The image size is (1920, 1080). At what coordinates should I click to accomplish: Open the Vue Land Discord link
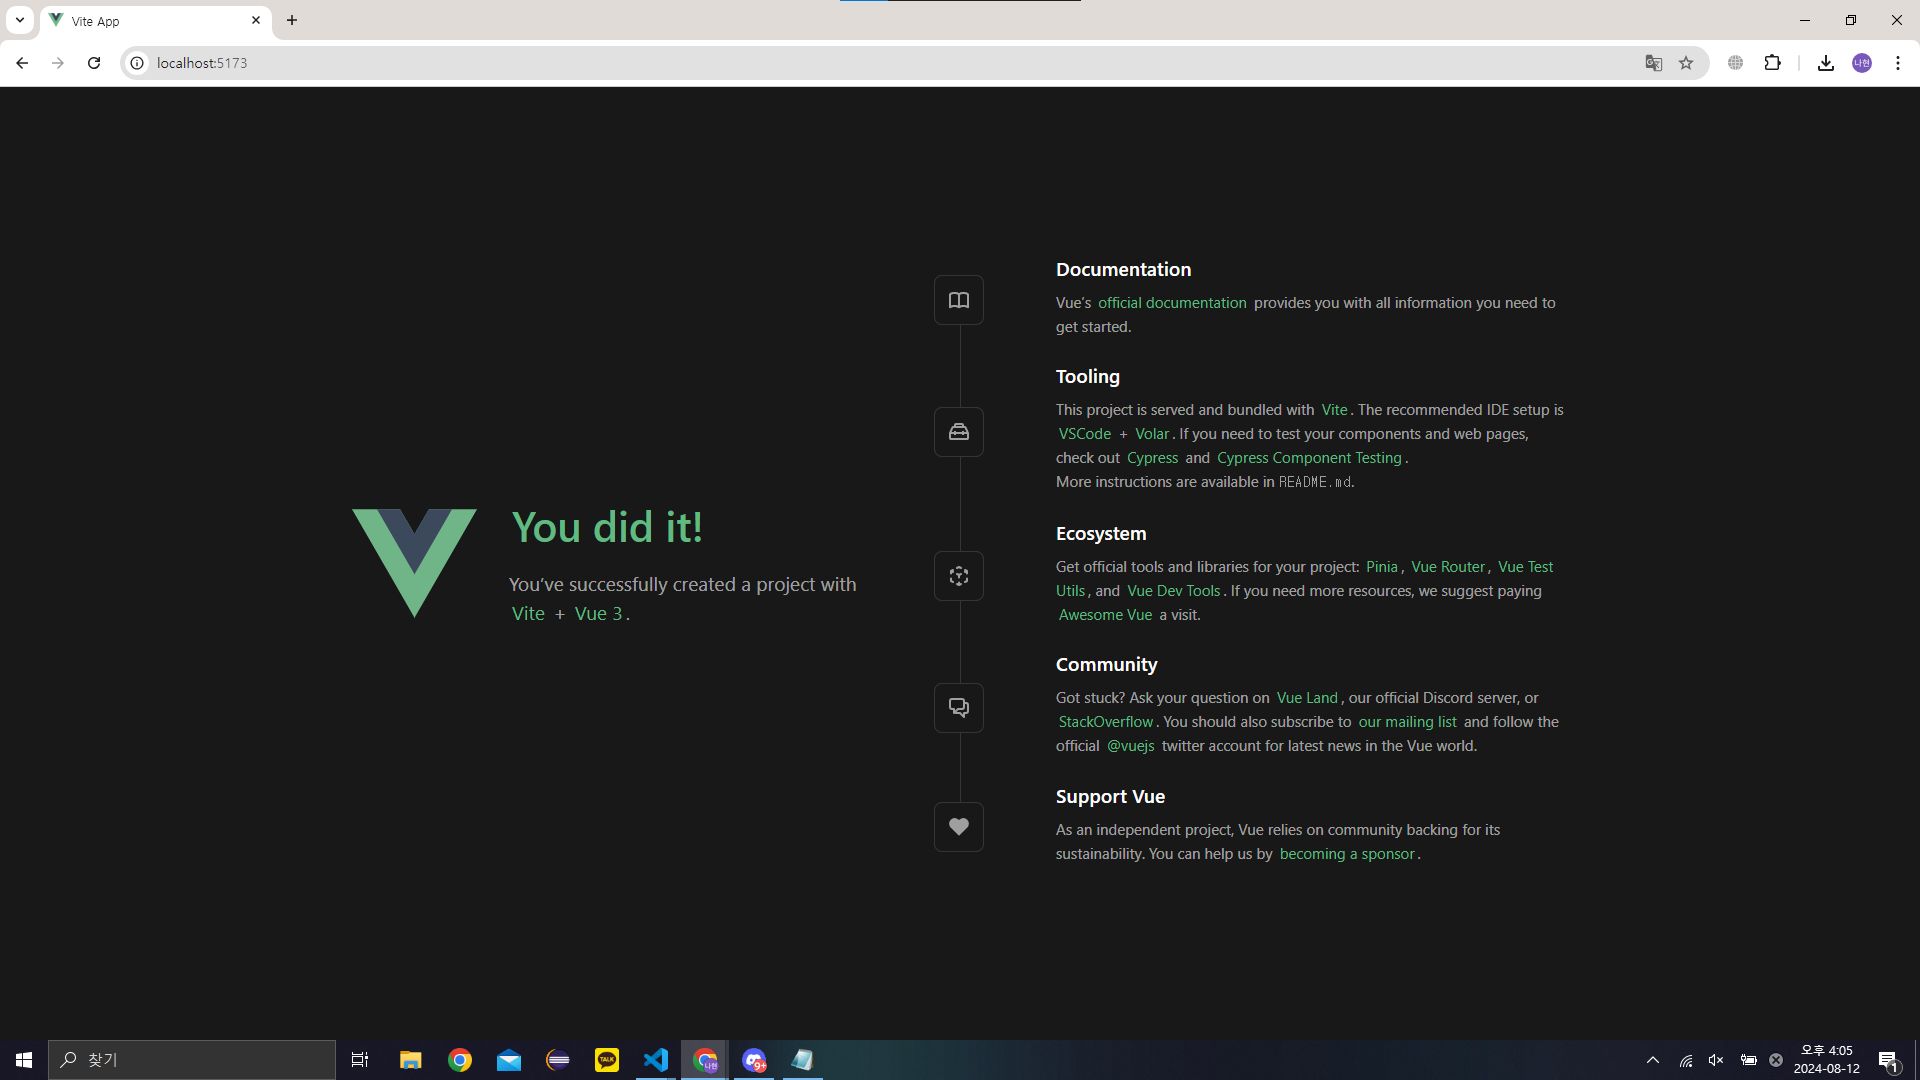[1307, 698]
